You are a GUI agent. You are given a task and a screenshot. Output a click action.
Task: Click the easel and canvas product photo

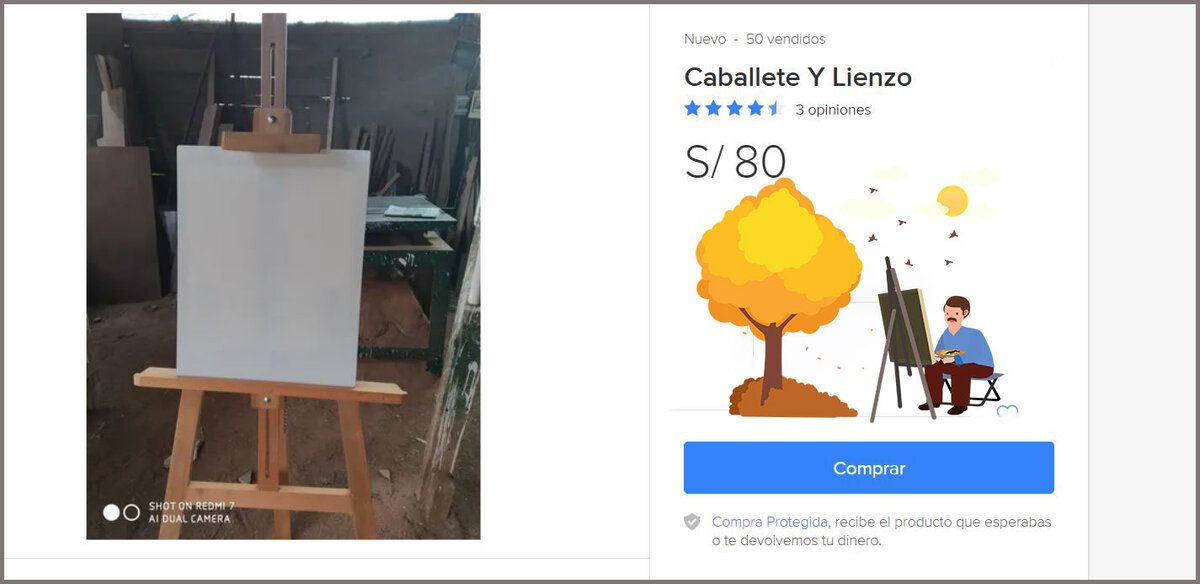click(x=283, y=276)
